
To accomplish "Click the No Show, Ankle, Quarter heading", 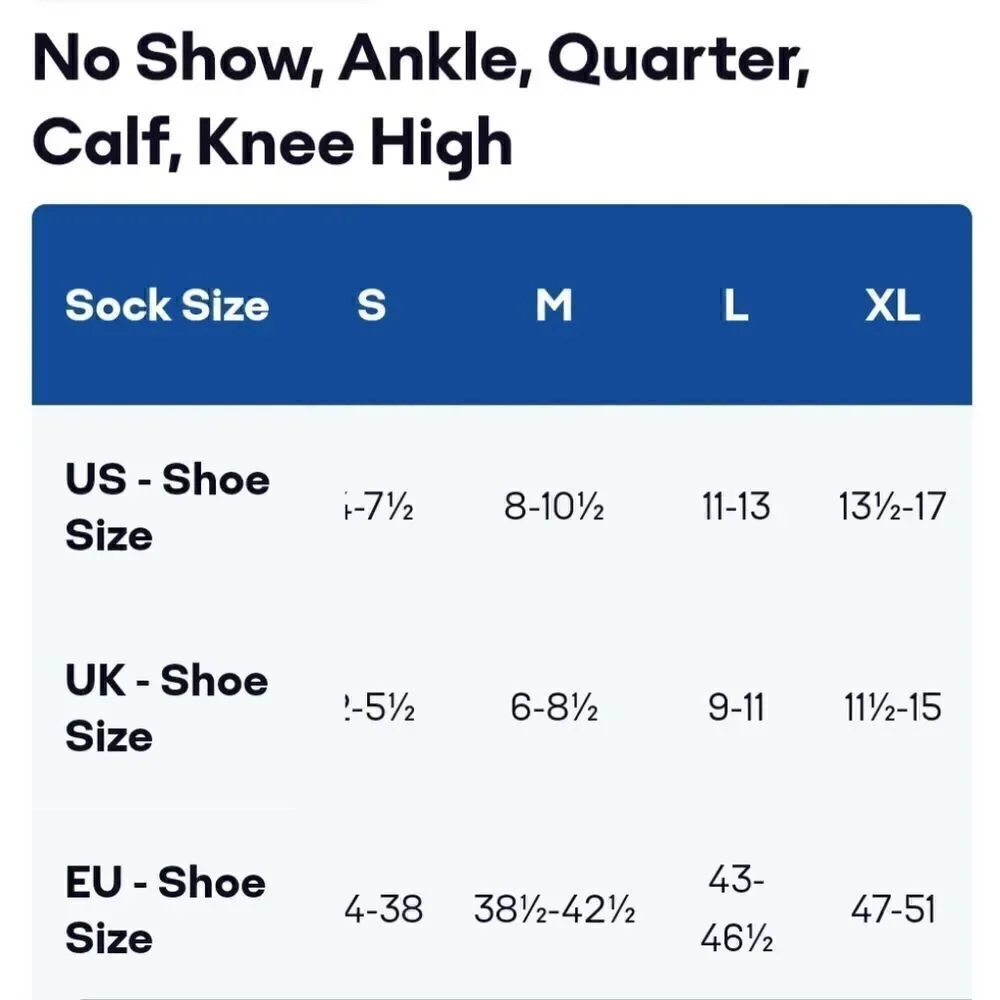I will tap(422, 59).
